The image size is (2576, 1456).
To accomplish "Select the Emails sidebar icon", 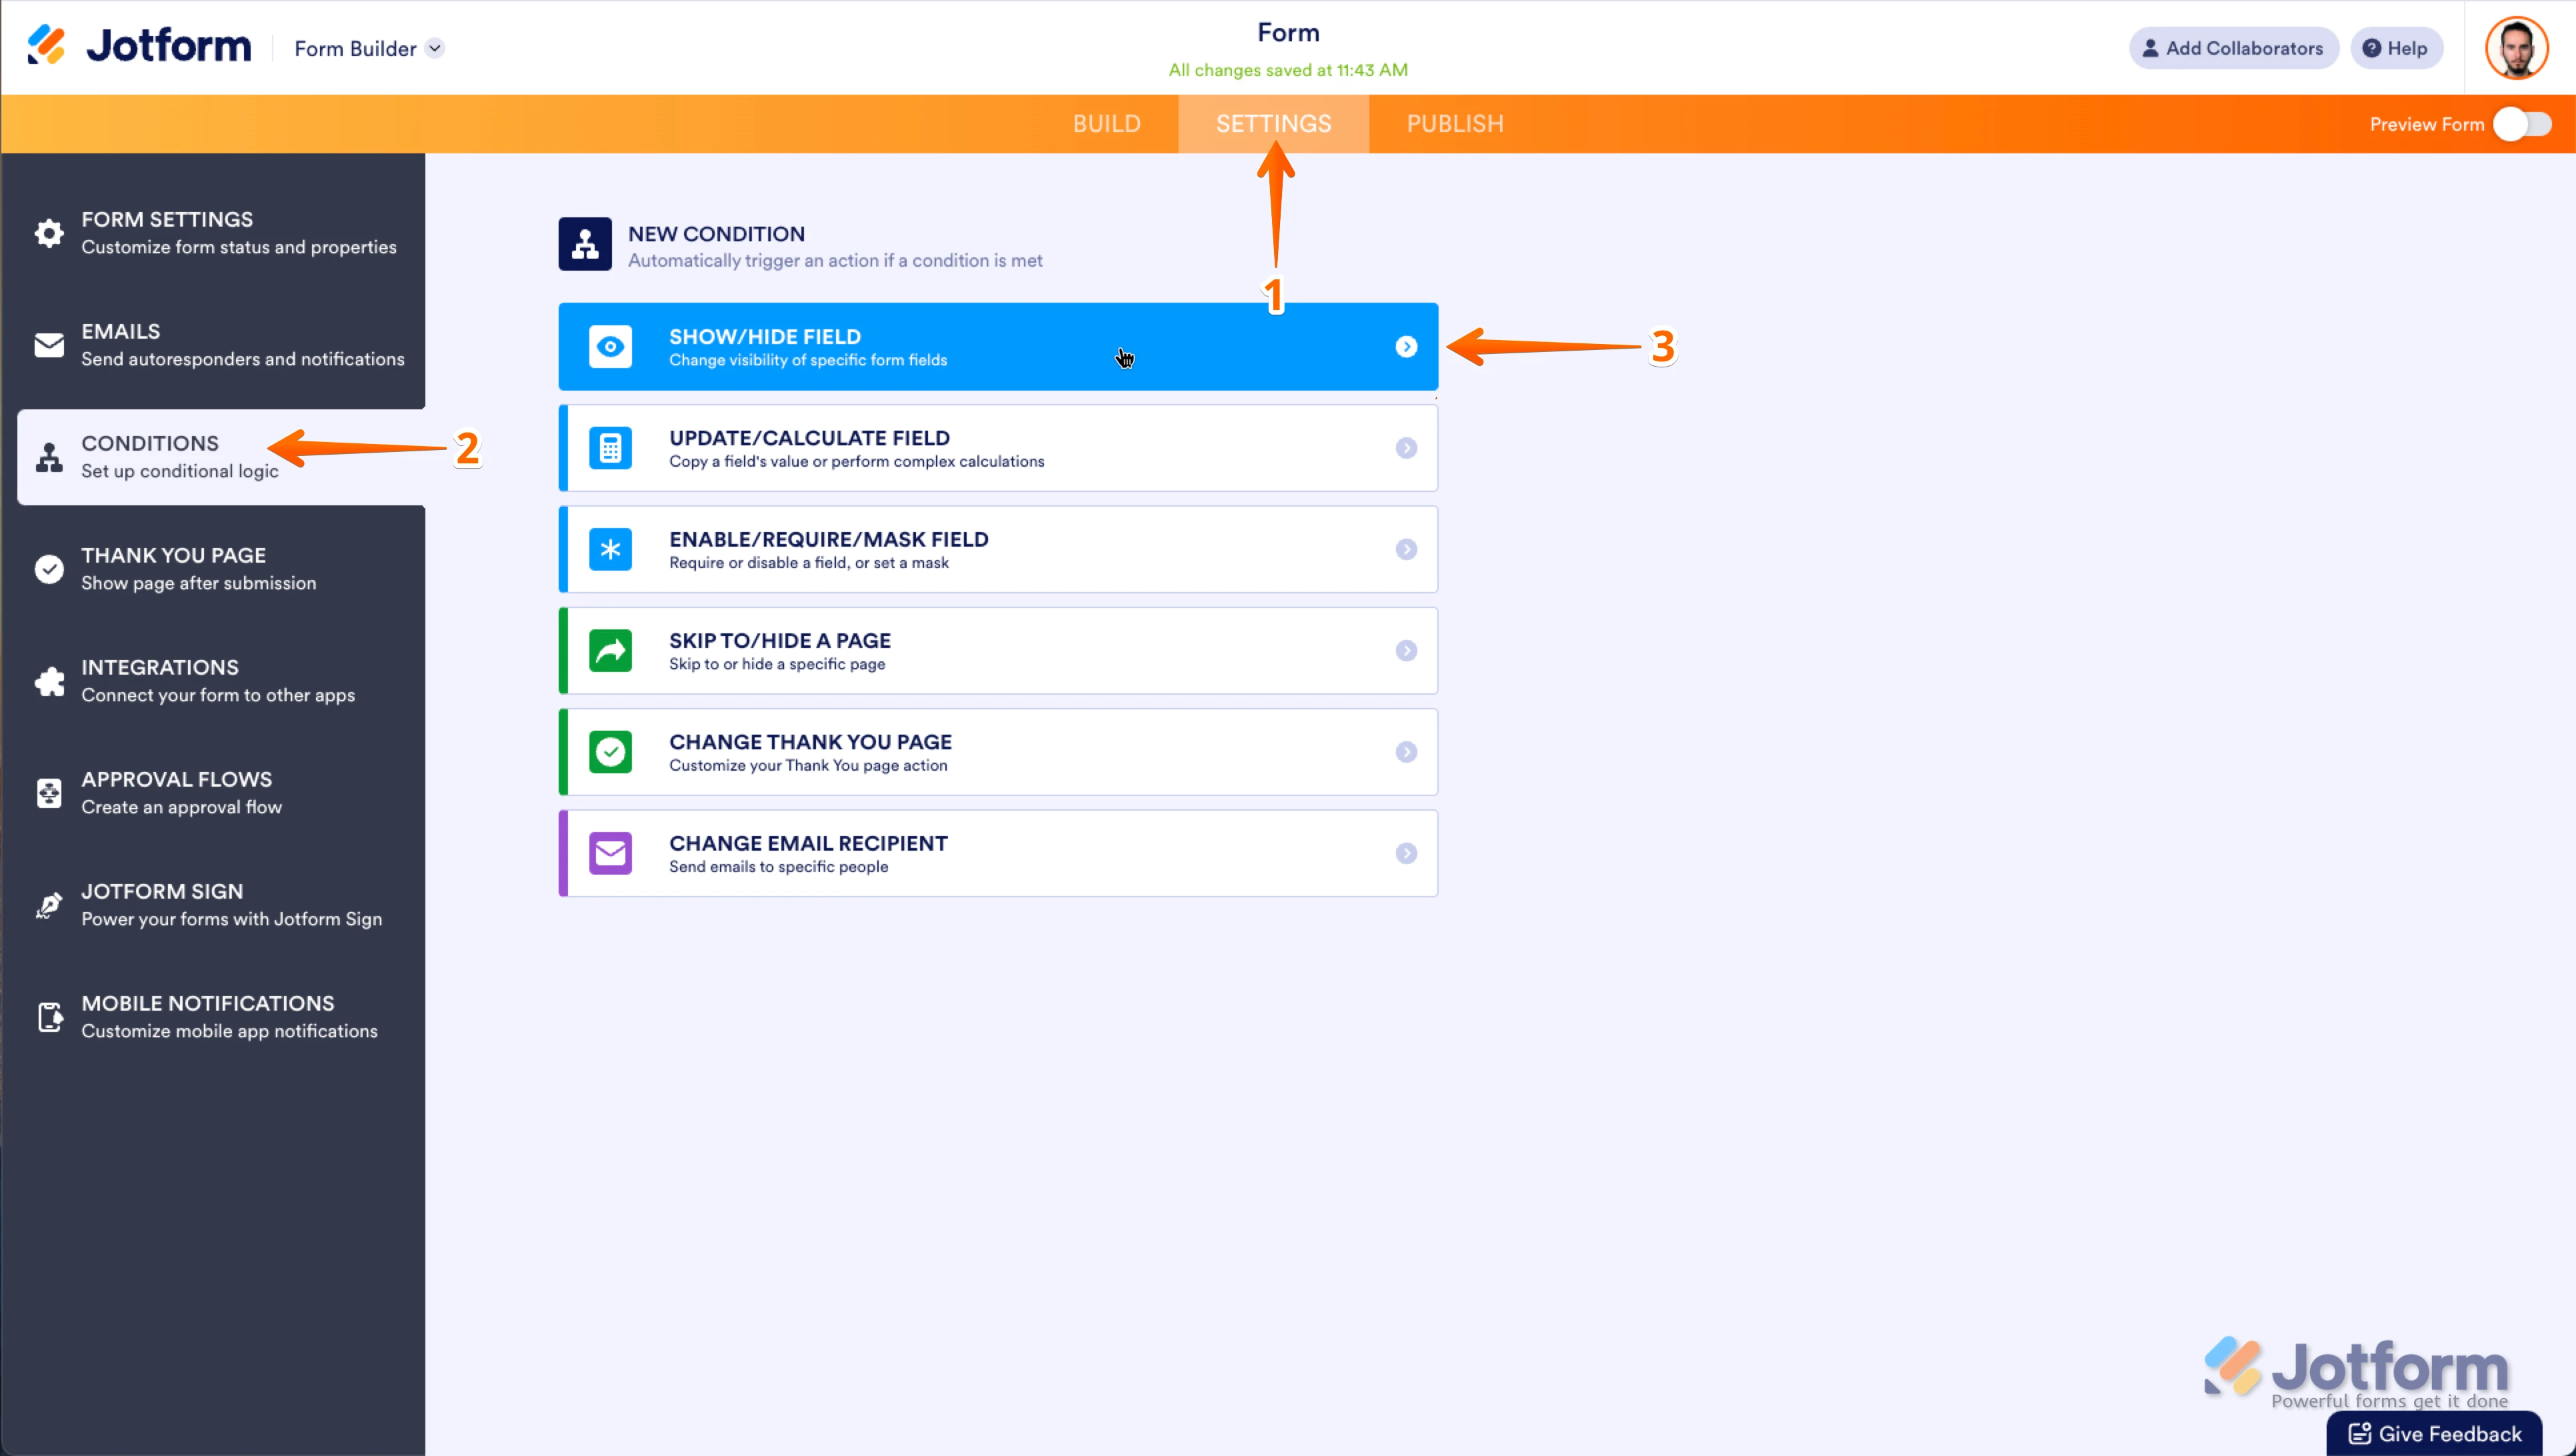I will click(49, 345).
